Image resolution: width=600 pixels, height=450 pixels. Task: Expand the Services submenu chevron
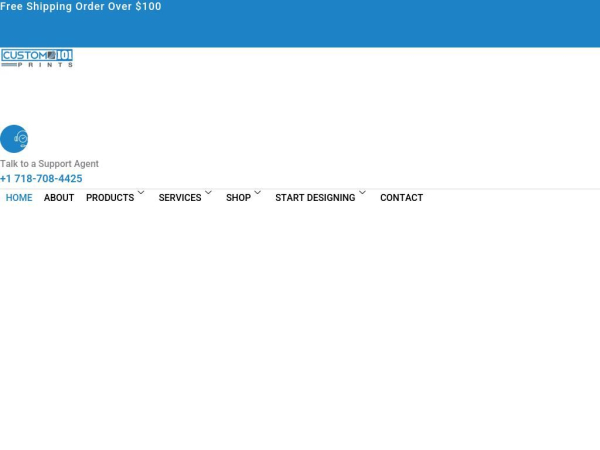pyautogui.click(x=208, y=193)
